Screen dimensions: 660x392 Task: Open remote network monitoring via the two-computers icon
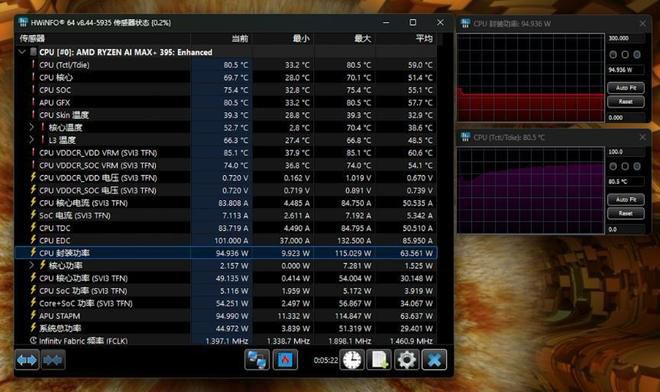tap(257, 360)
